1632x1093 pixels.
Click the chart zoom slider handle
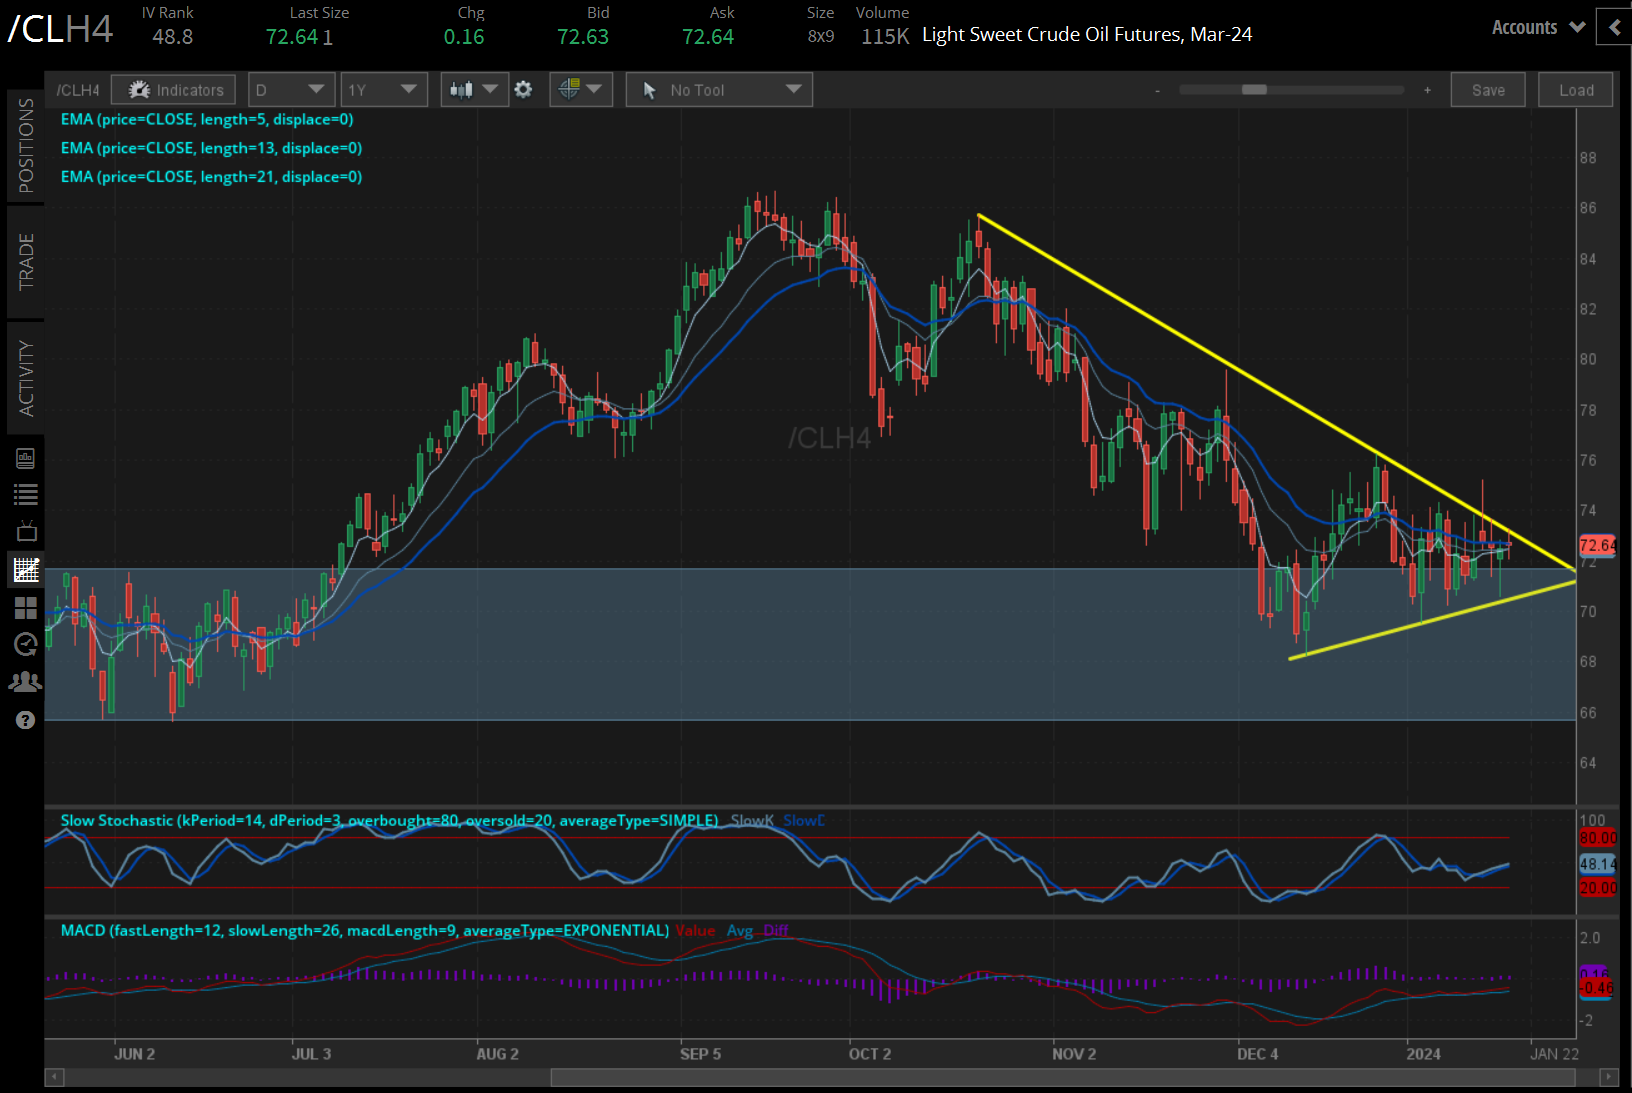pos(1254,90)
